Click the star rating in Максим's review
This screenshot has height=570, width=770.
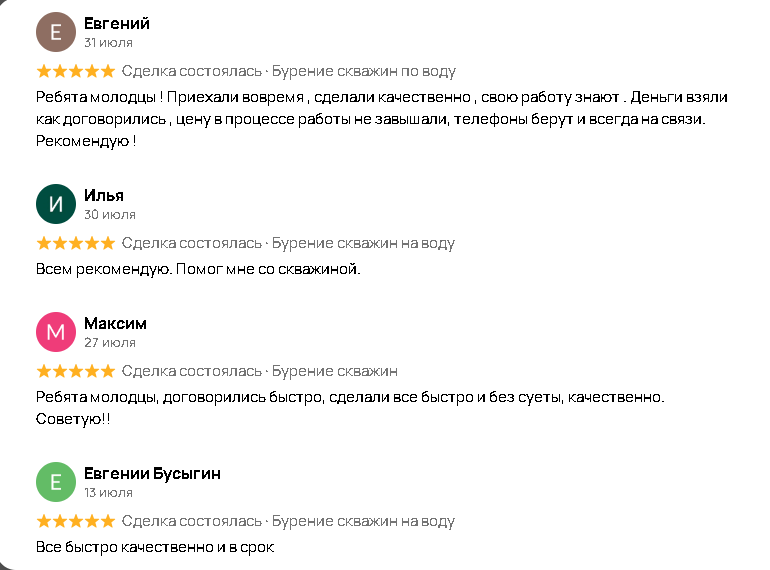[75, 371]
